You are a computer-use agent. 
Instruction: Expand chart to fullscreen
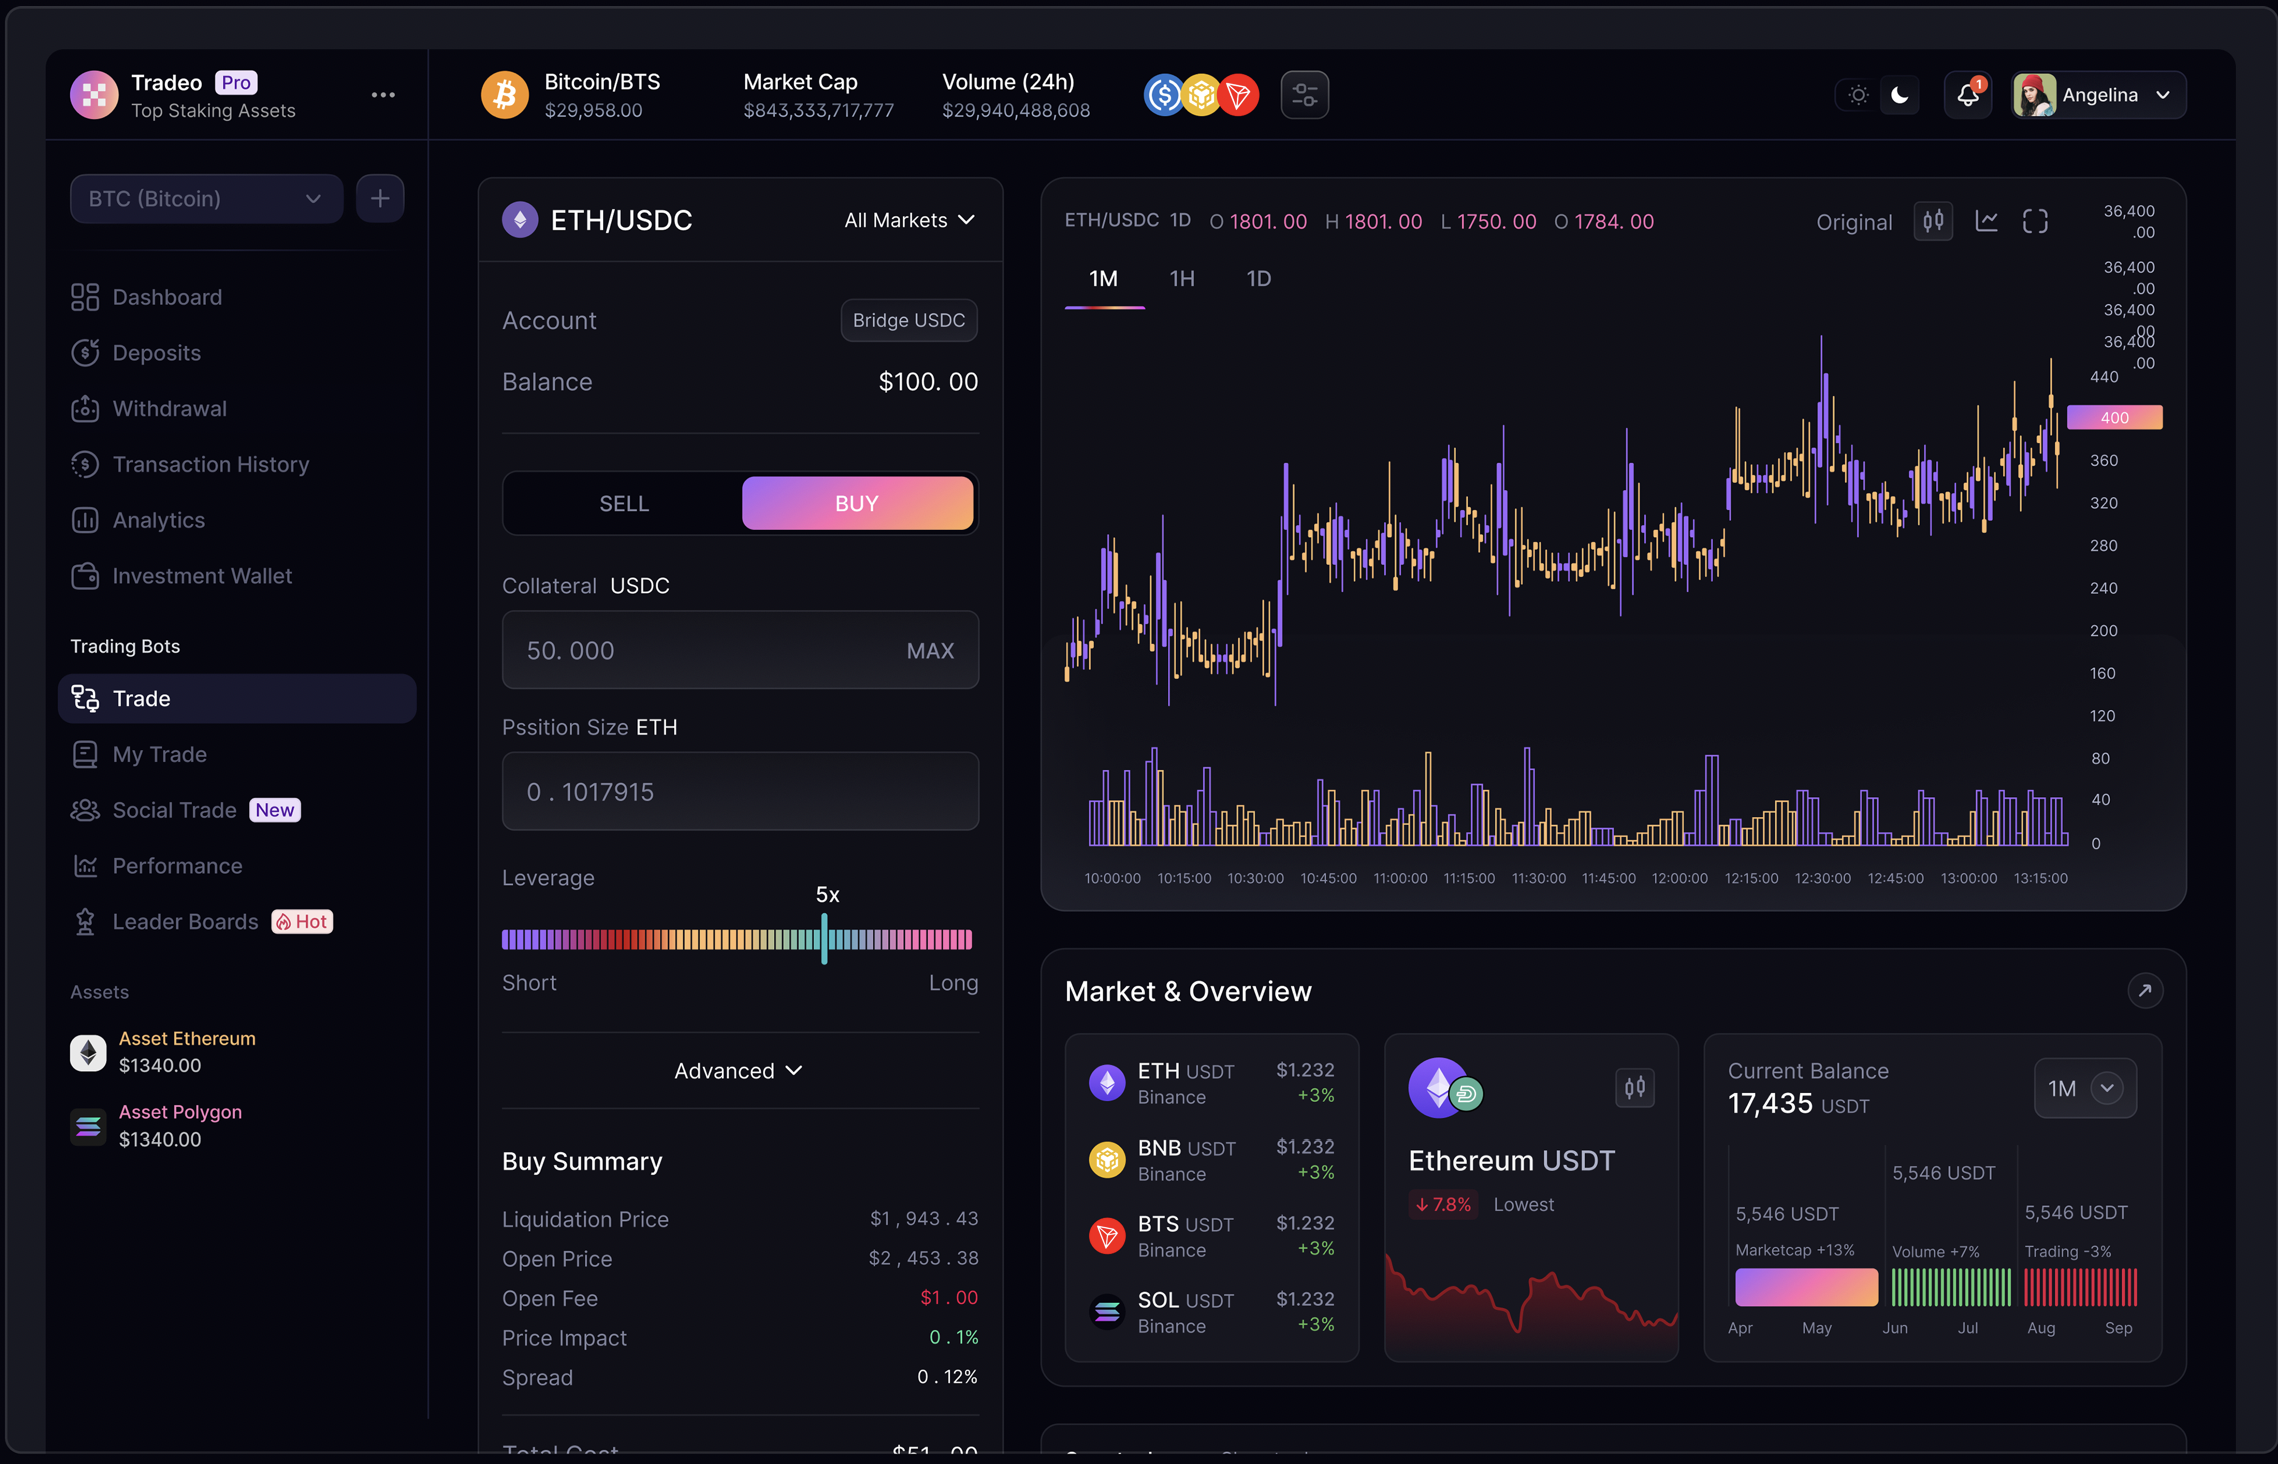pos(2035,221)
